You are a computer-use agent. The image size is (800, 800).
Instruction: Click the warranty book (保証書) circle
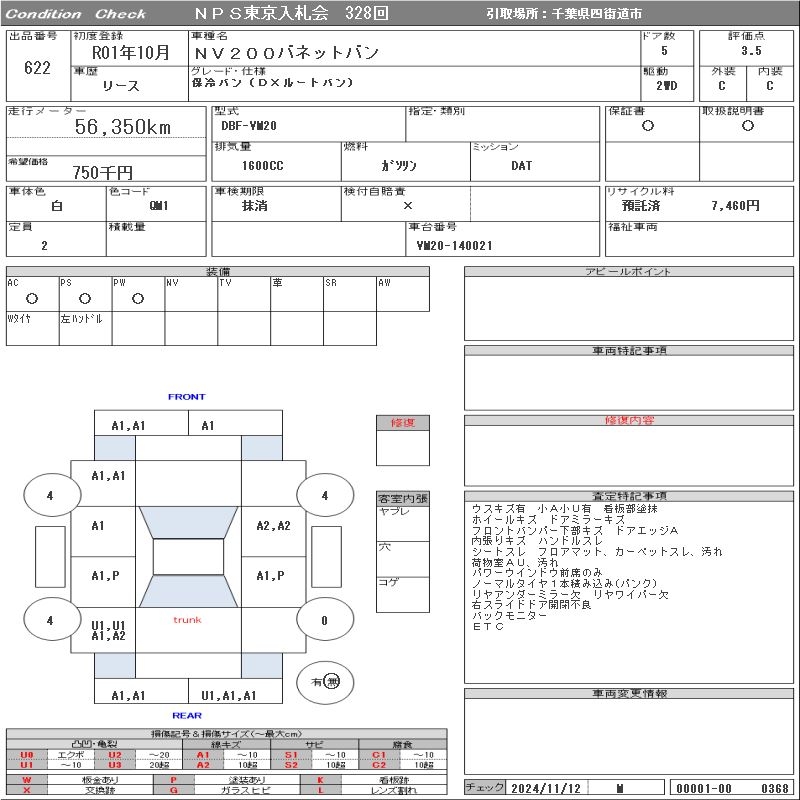648,126
